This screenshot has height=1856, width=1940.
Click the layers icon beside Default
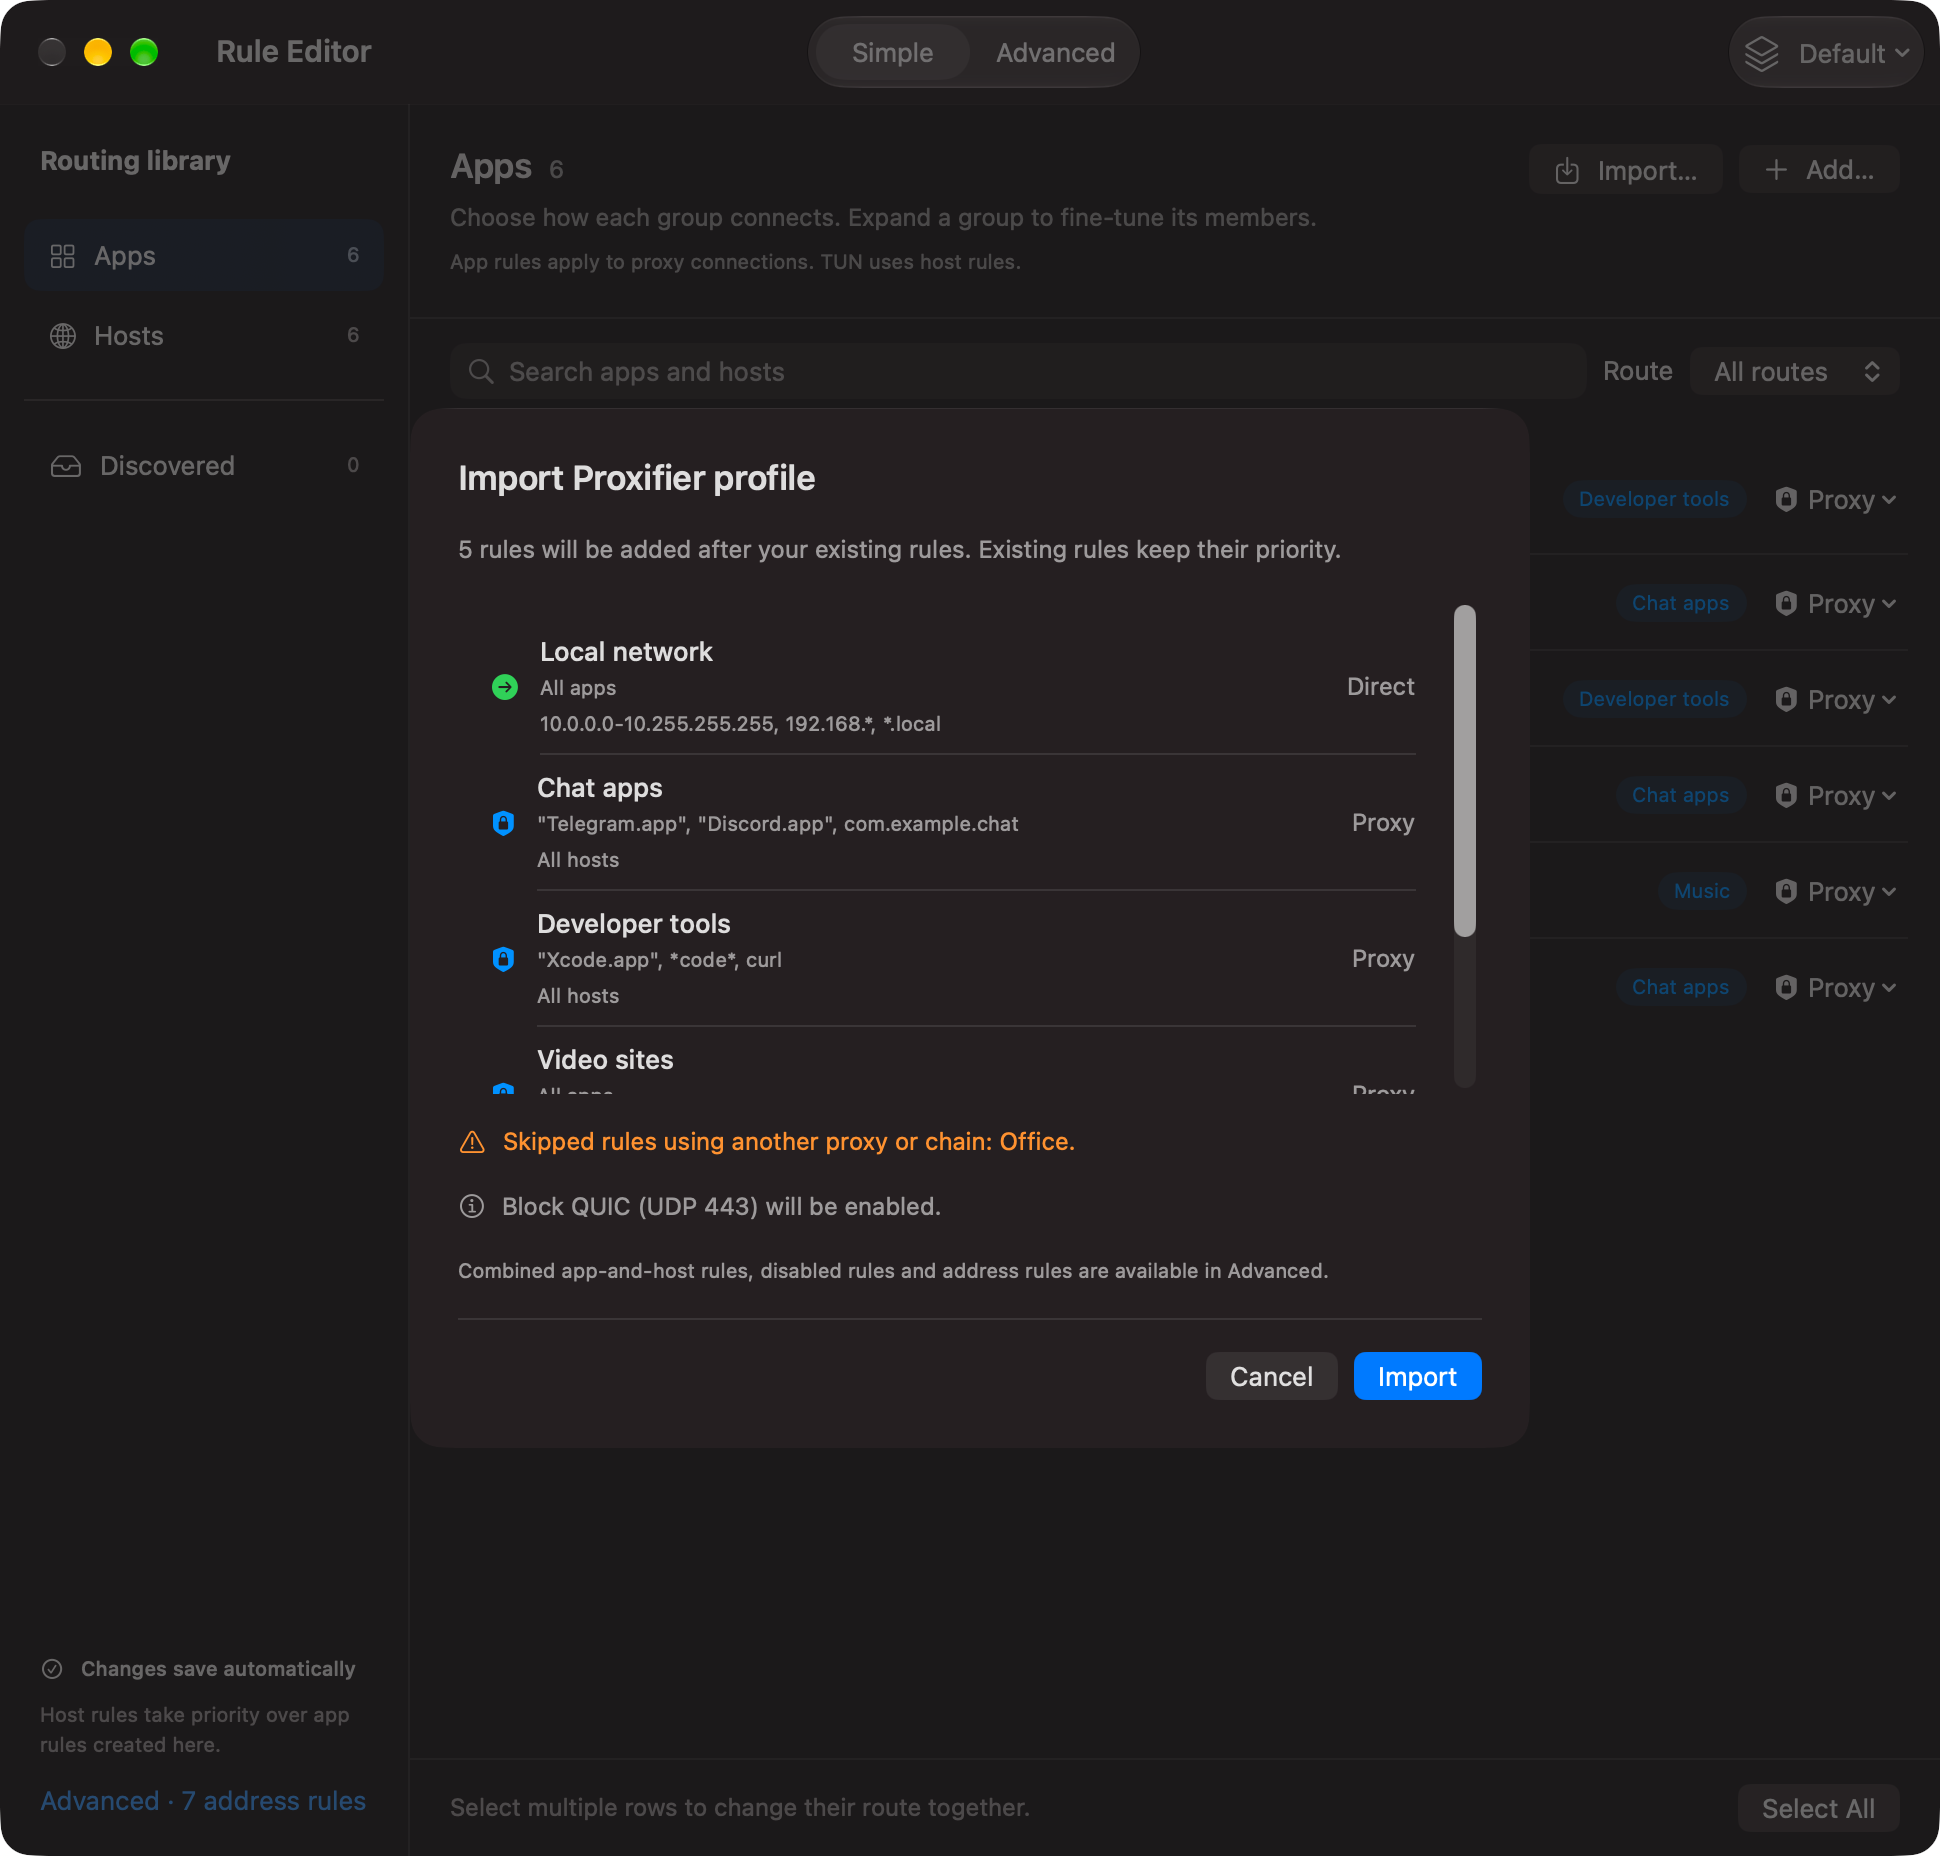(x=1762, y=53)
